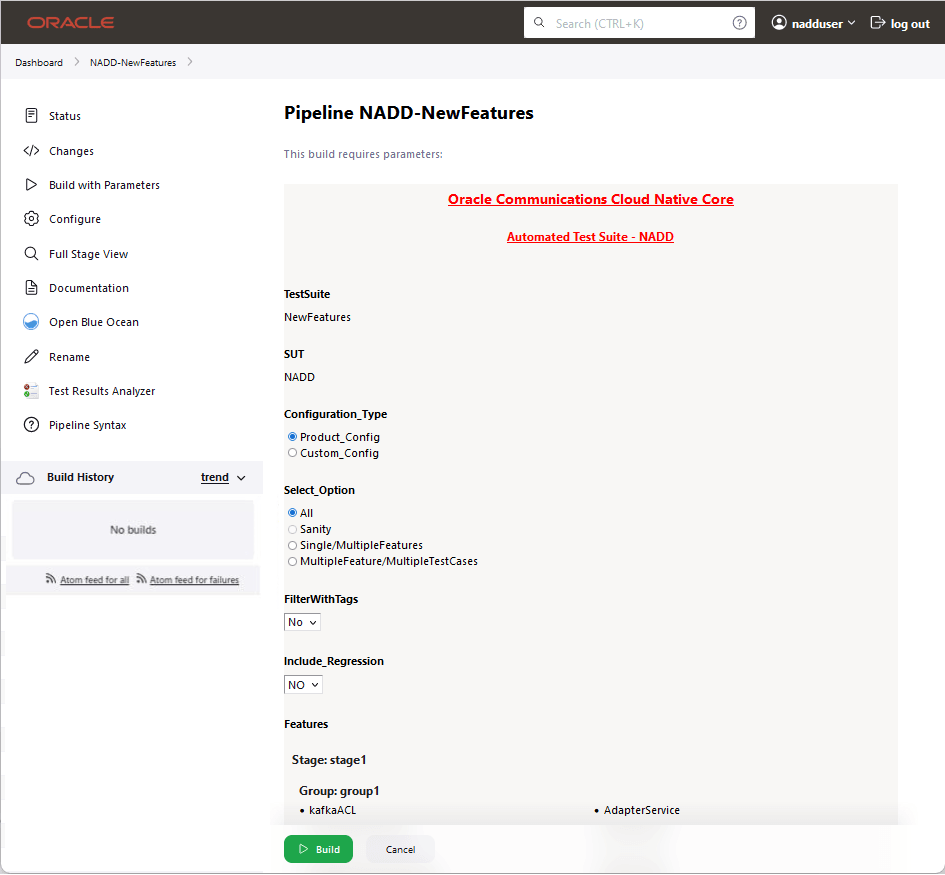Click the trend link in Build History
The width and height of the screenshot is (945, 875).
pyautogui.click(x=215, y=477)
